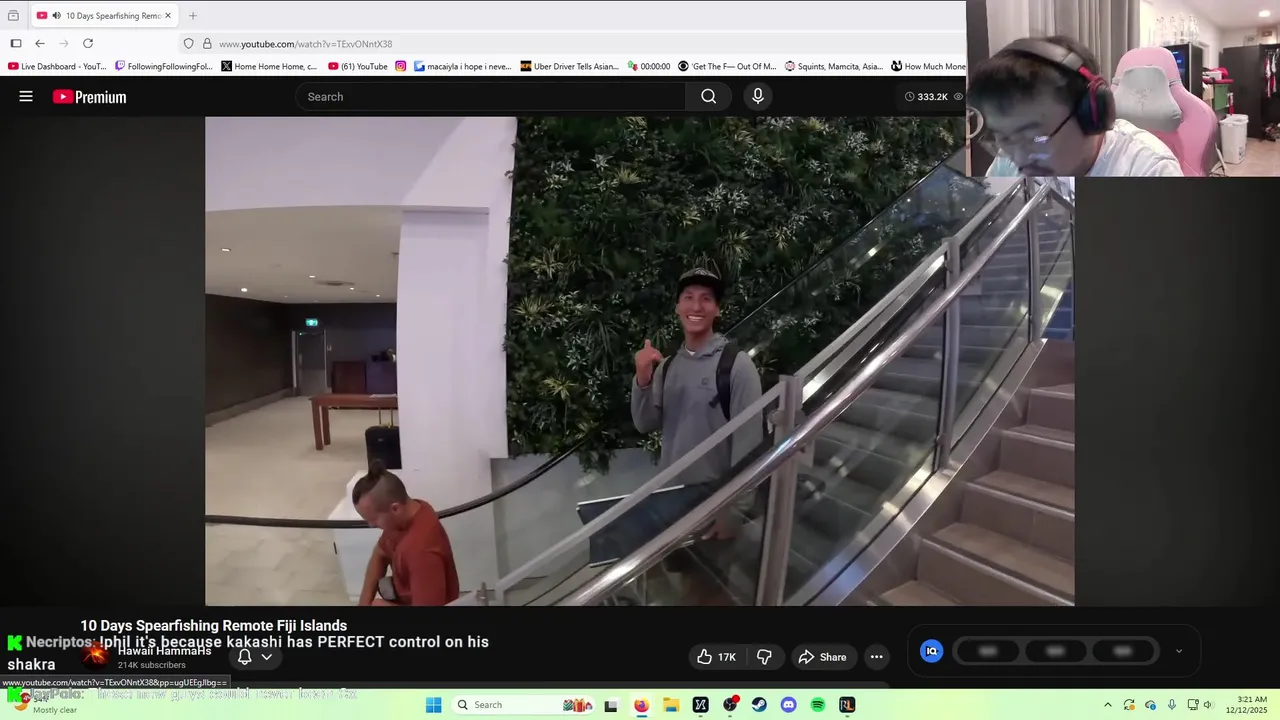Start voice search with microphone icon
1280x720 pixels.
point(758,96)
